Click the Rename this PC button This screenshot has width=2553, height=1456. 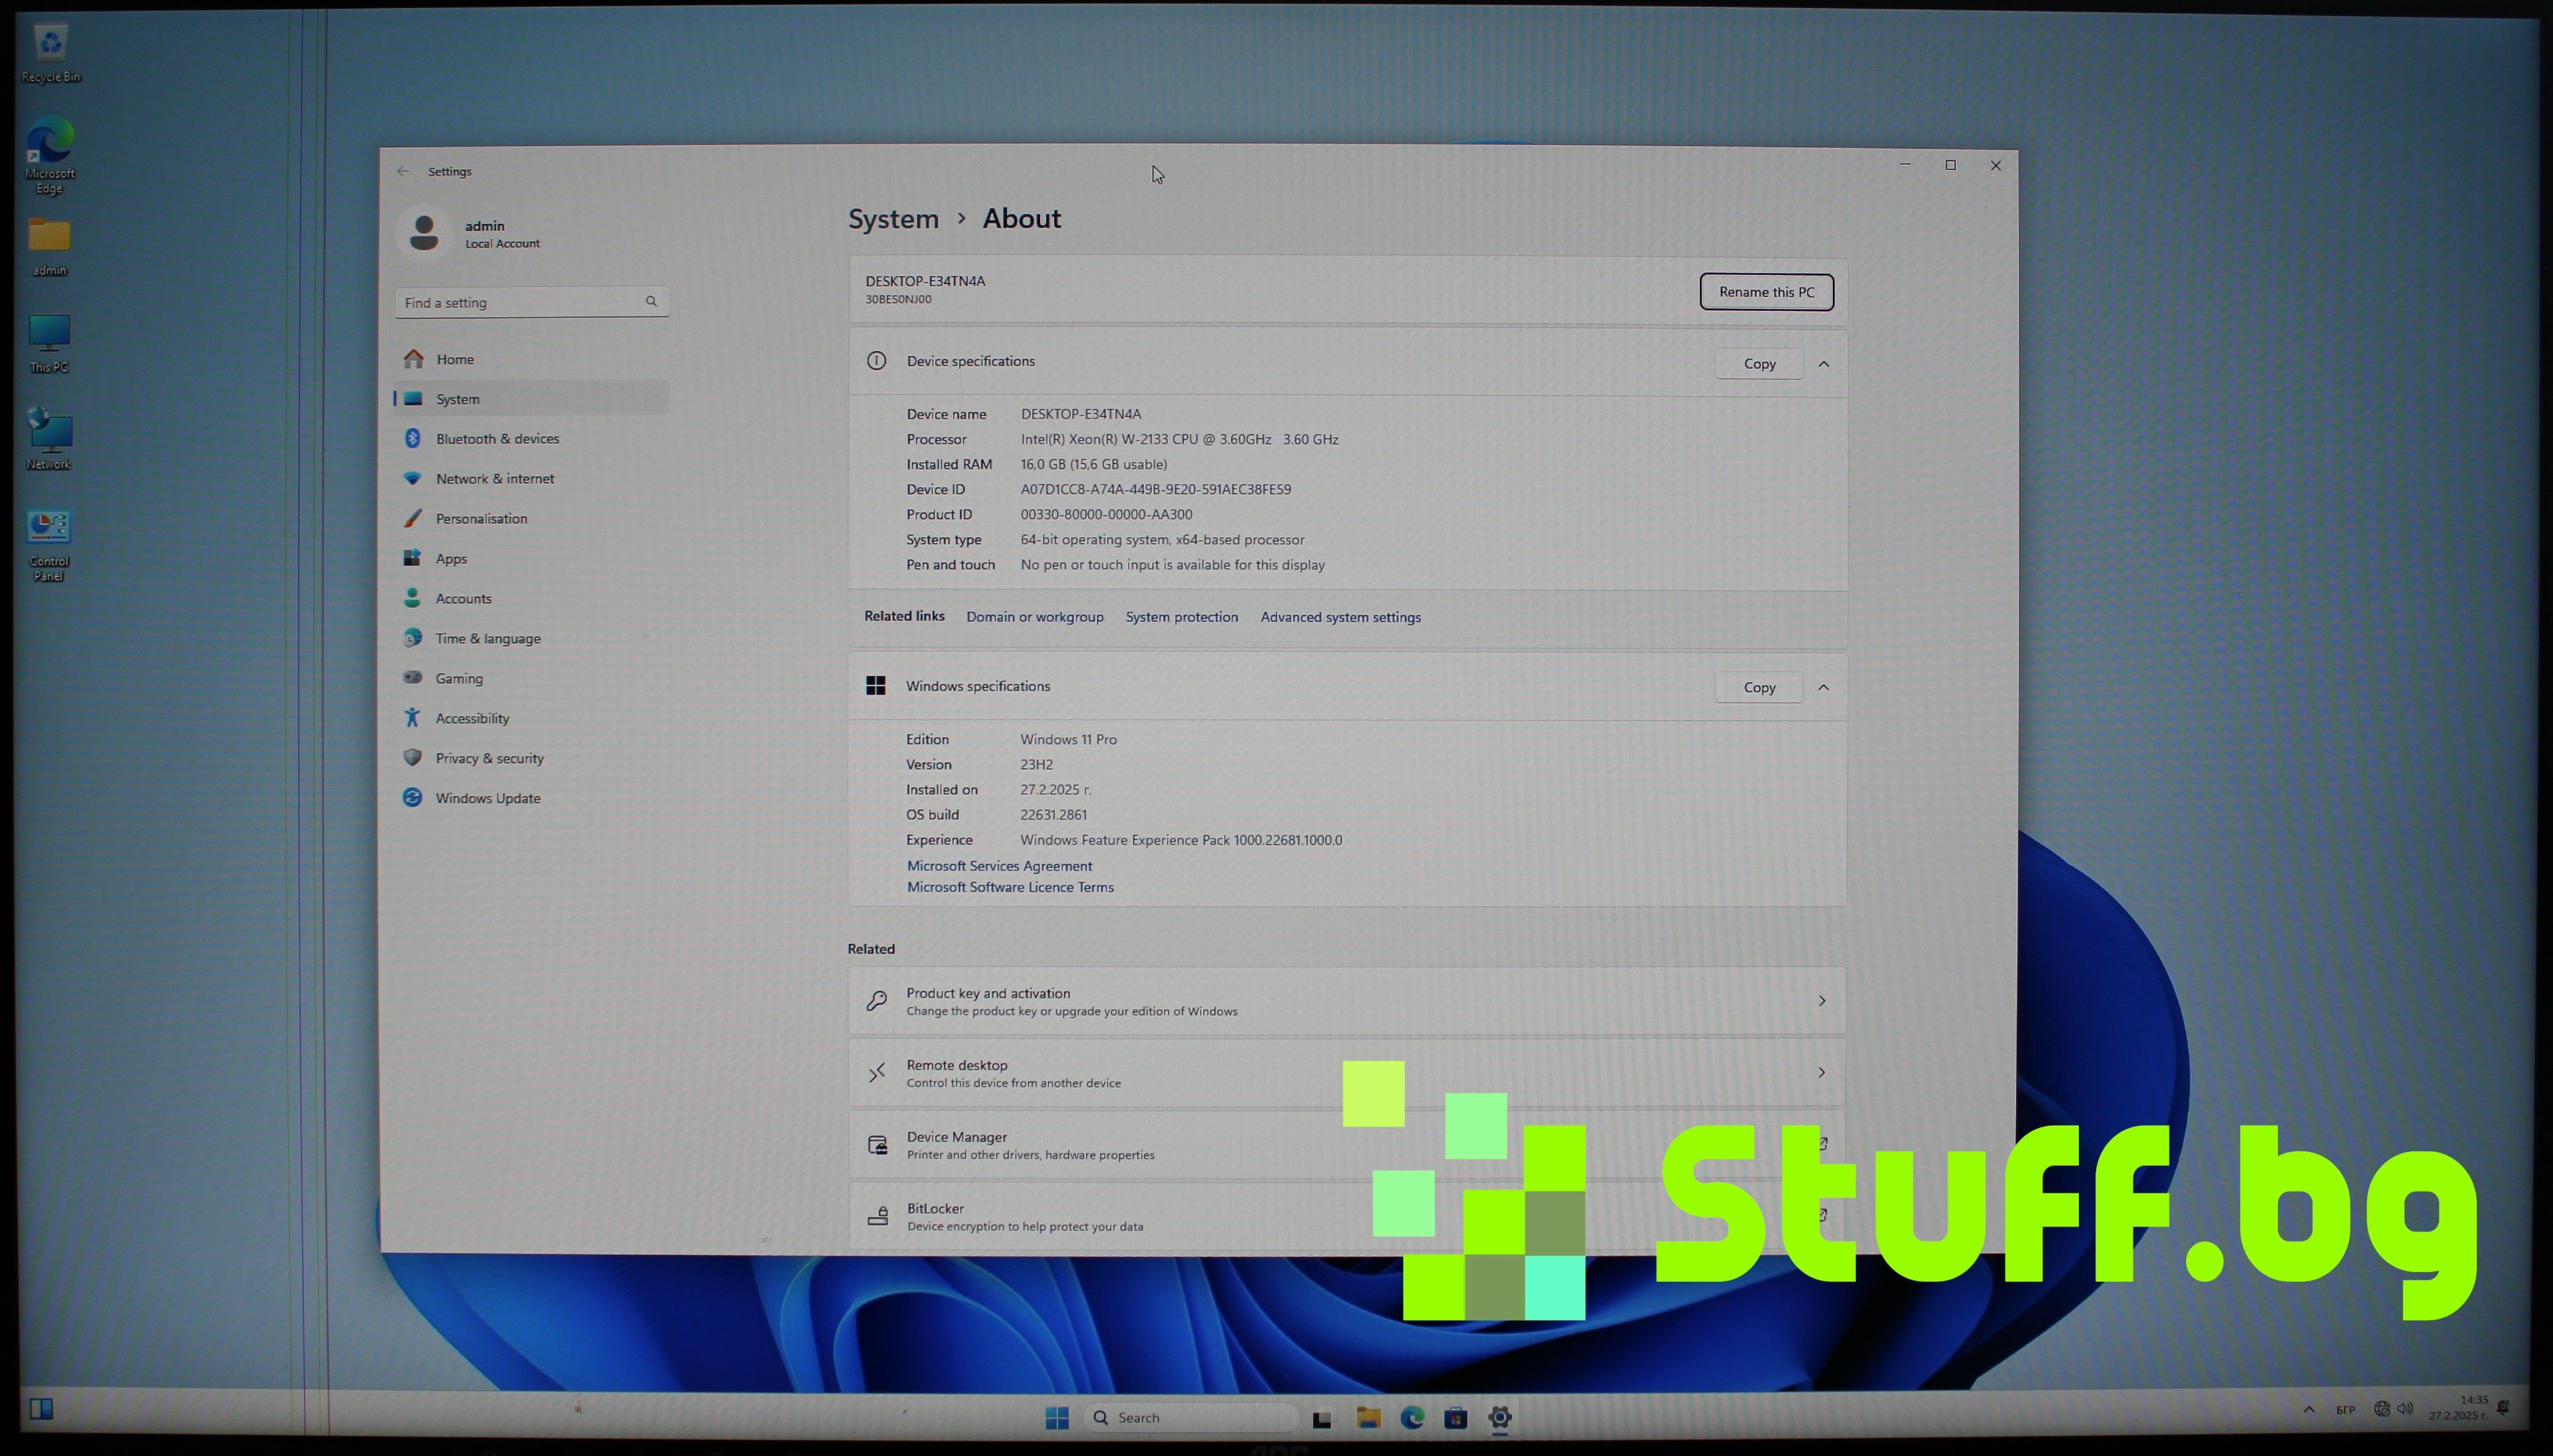pos(1766,292)
